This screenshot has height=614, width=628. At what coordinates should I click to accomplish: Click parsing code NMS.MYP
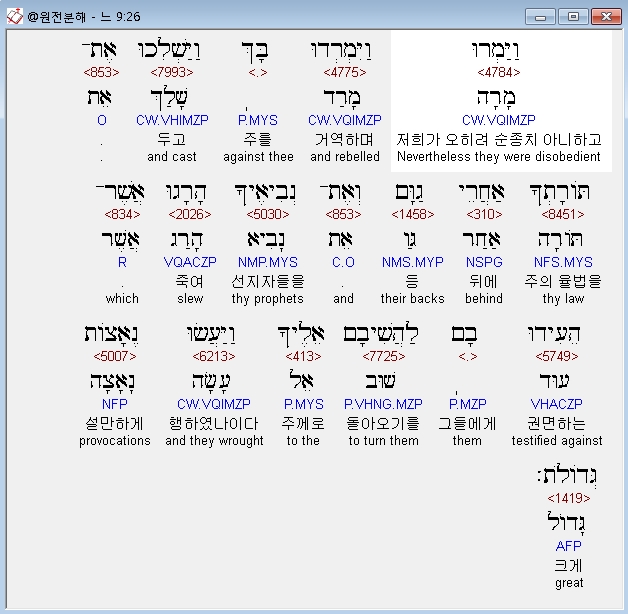pyautogui.click(x=413, y=262)
